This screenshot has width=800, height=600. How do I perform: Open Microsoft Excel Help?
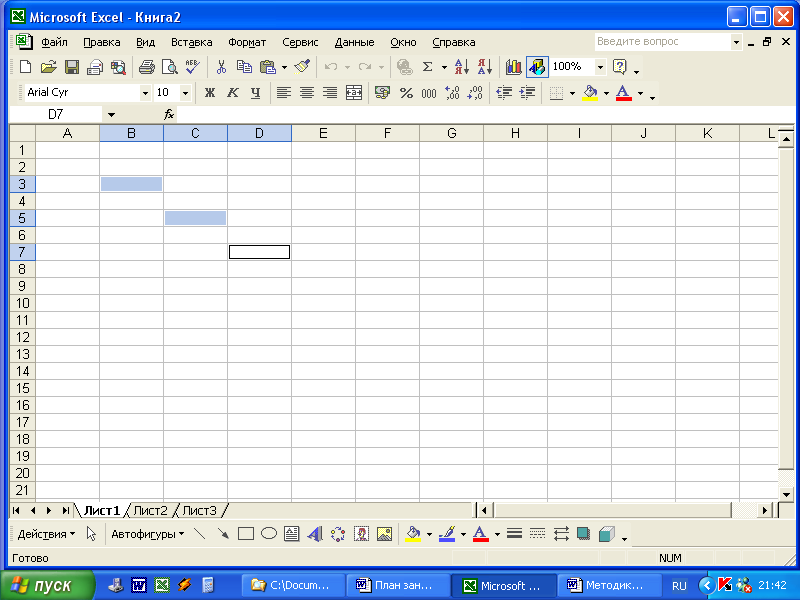pyautogui.click(x=619, y=67)
